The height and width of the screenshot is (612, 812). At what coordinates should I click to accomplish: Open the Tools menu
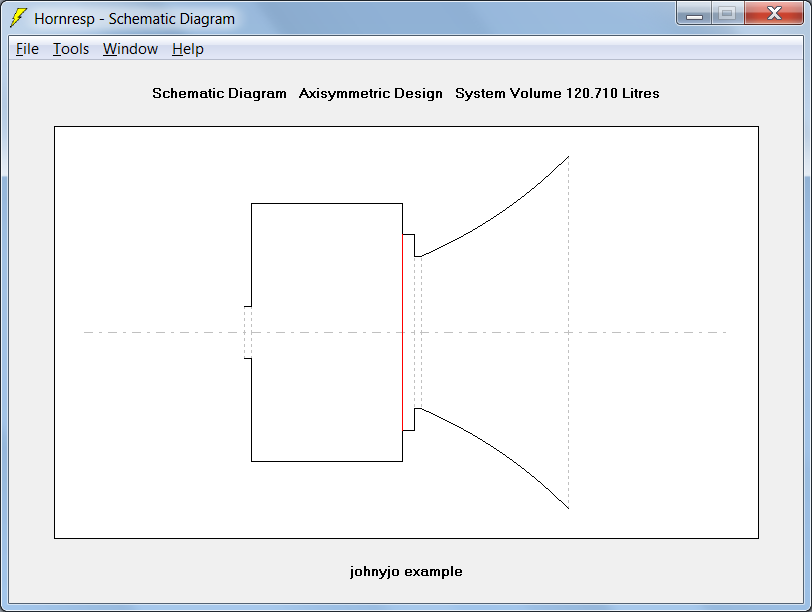(x=71, y=49)
